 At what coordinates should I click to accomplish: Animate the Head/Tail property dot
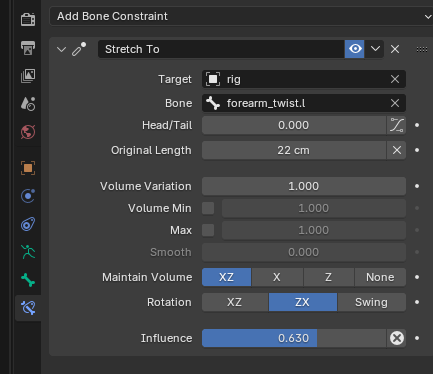pyautogui.click(x=417, y=125)
